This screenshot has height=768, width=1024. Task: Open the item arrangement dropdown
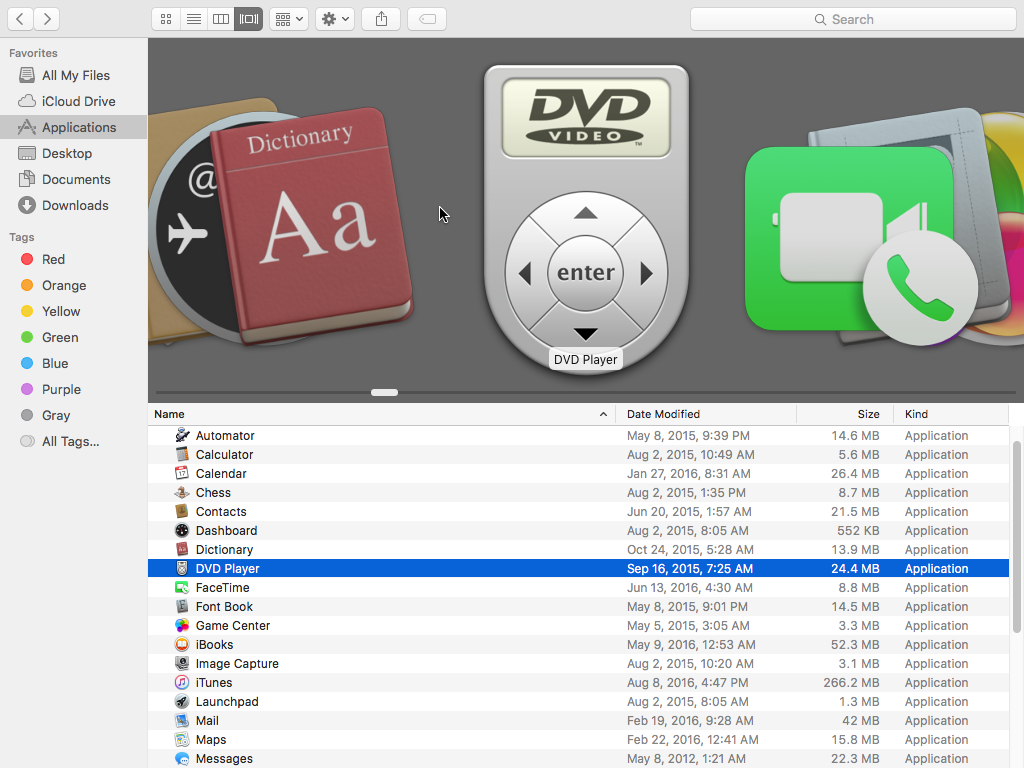click(289, 19)
